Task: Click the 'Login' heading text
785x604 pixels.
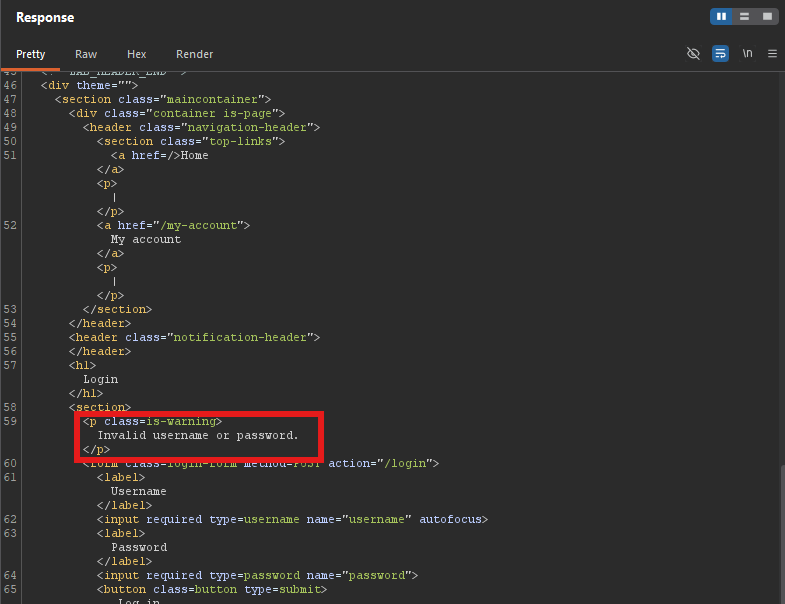Action: tap(101, 379)
